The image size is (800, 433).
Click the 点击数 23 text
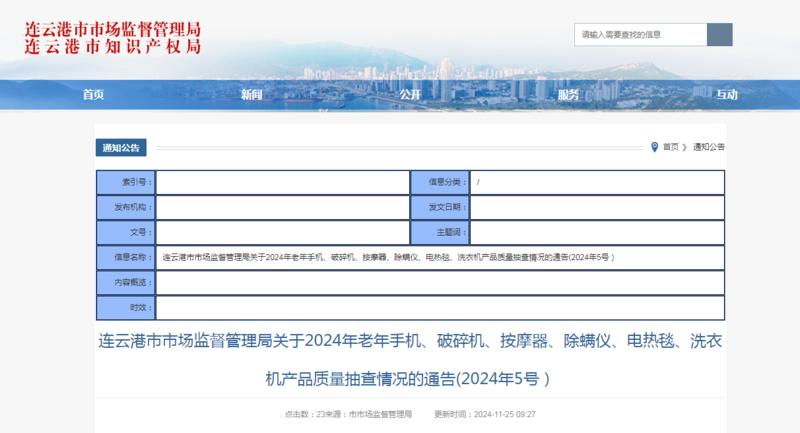pyautogui.click(x=305, y=414)
